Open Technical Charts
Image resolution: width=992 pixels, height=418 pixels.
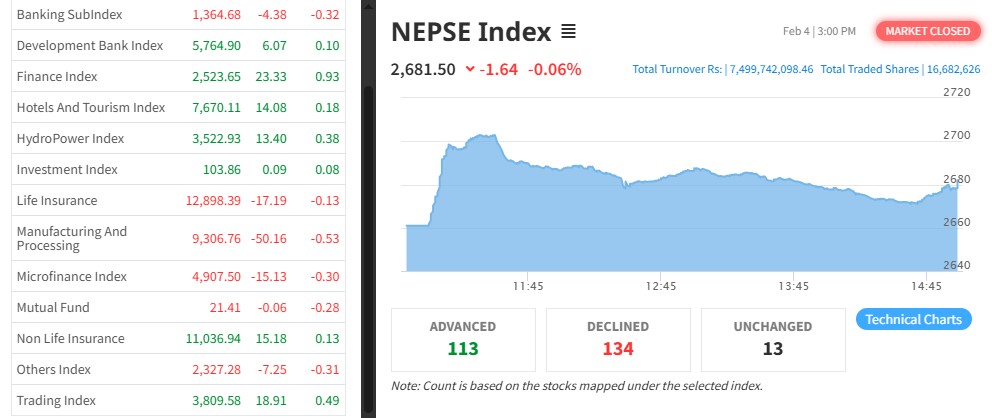(914, 320)
